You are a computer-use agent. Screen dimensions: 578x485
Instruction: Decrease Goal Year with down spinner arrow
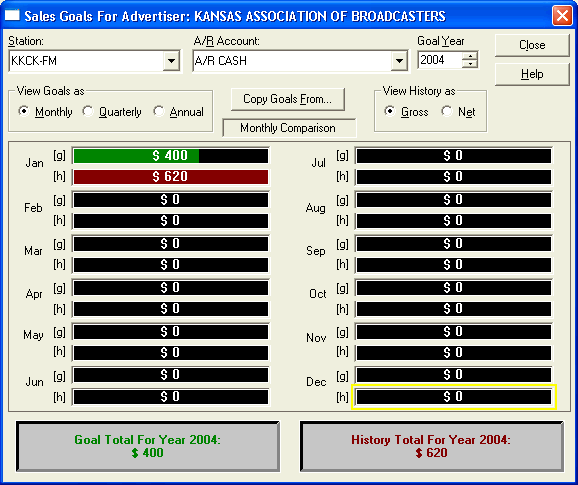[x=470, y=64]
